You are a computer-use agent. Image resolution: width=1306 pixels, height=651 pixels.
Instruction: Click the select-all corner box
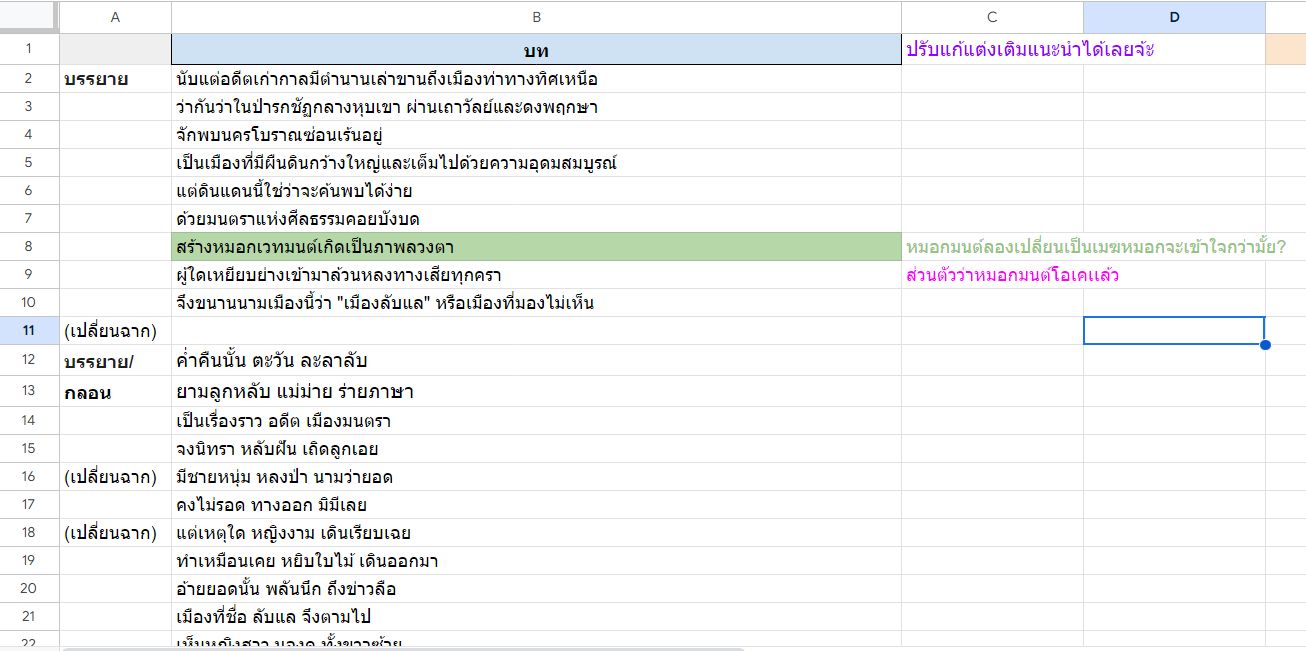(29, 17)
